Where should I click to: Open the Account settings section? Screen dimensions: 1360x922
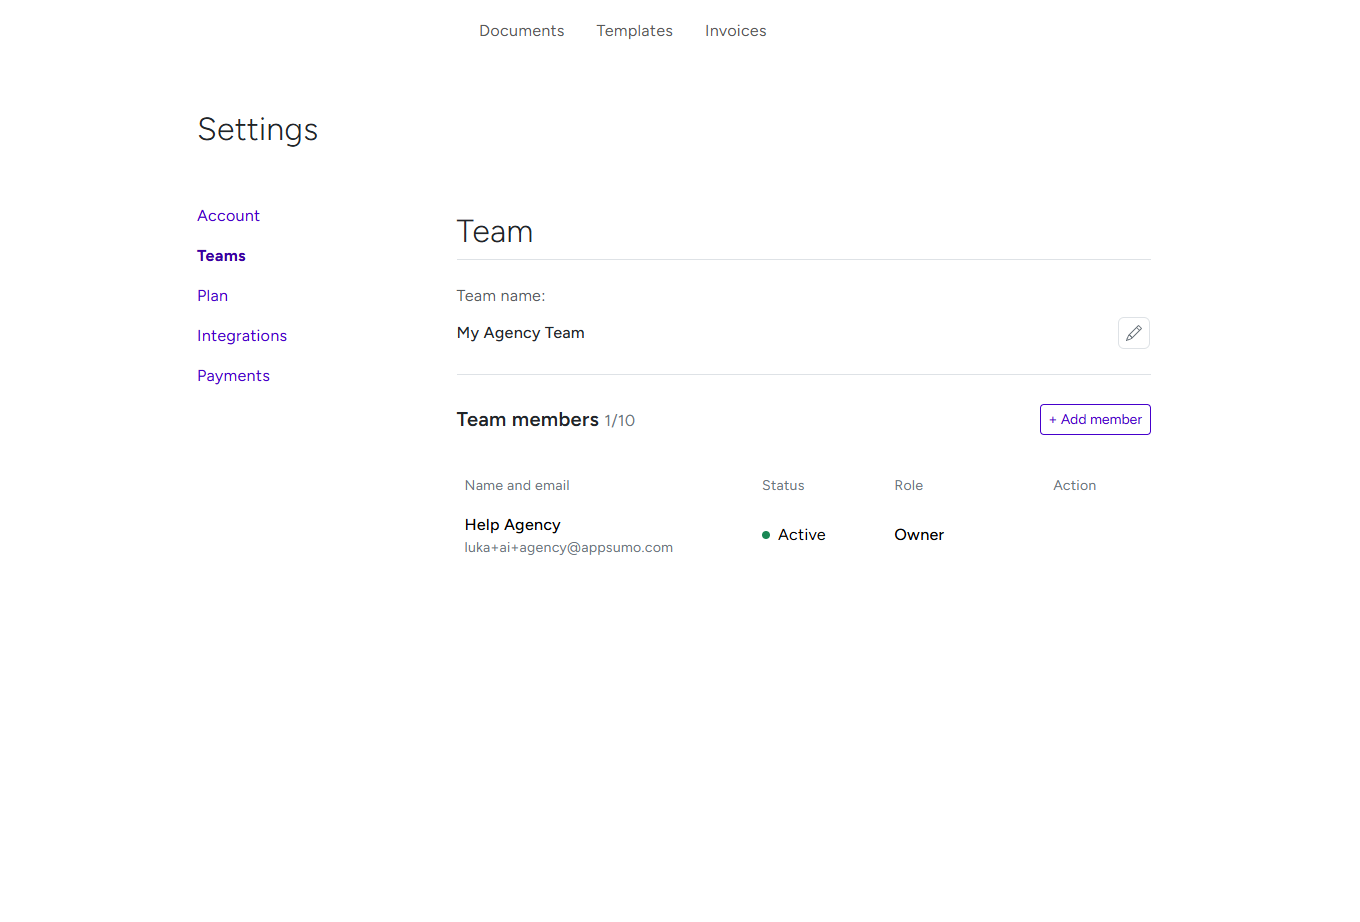pos(228,215)
